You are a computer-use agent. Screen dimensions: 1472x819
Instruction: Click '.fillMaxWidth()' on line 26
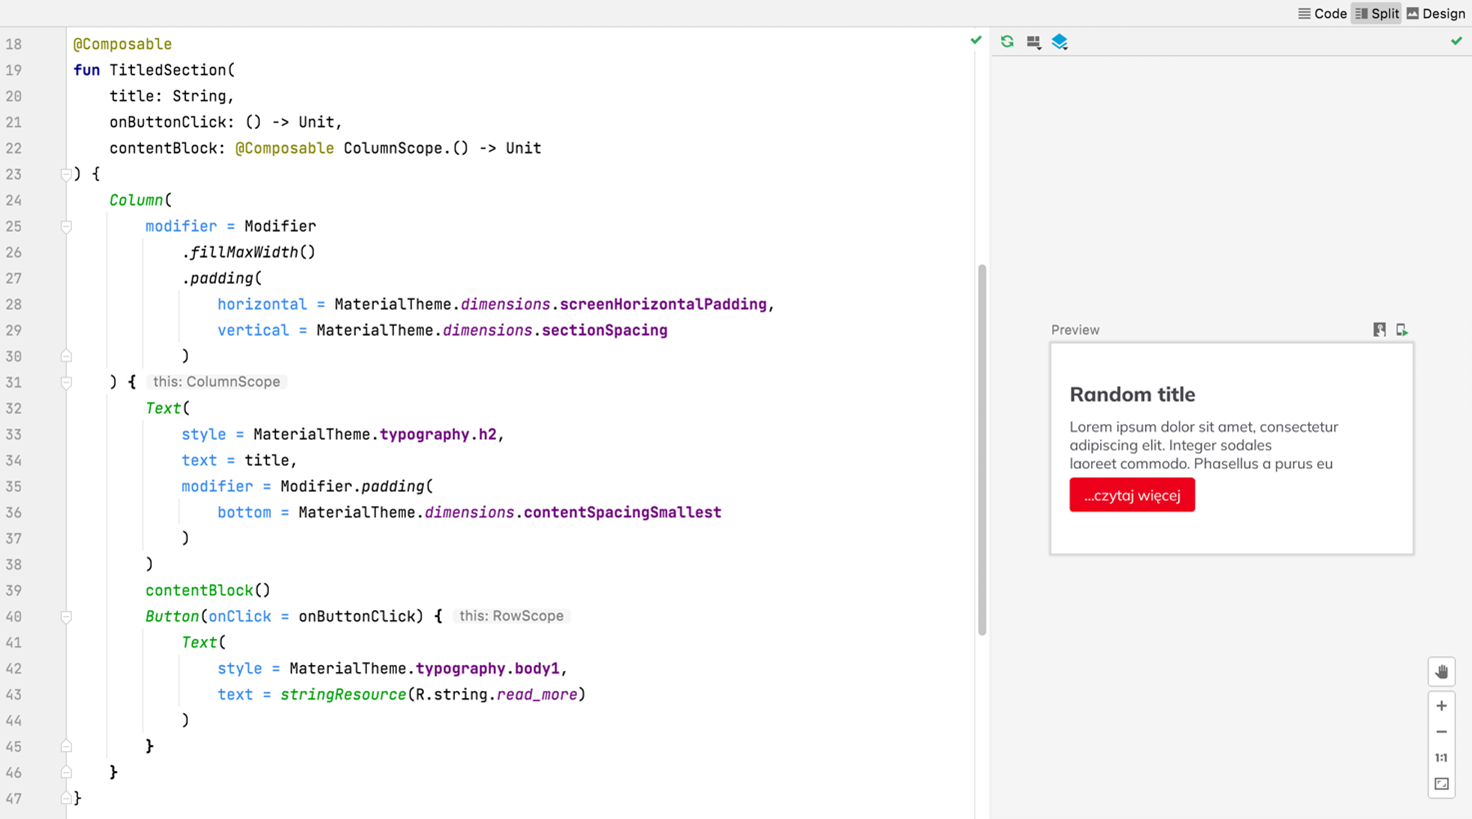(248, 252)
